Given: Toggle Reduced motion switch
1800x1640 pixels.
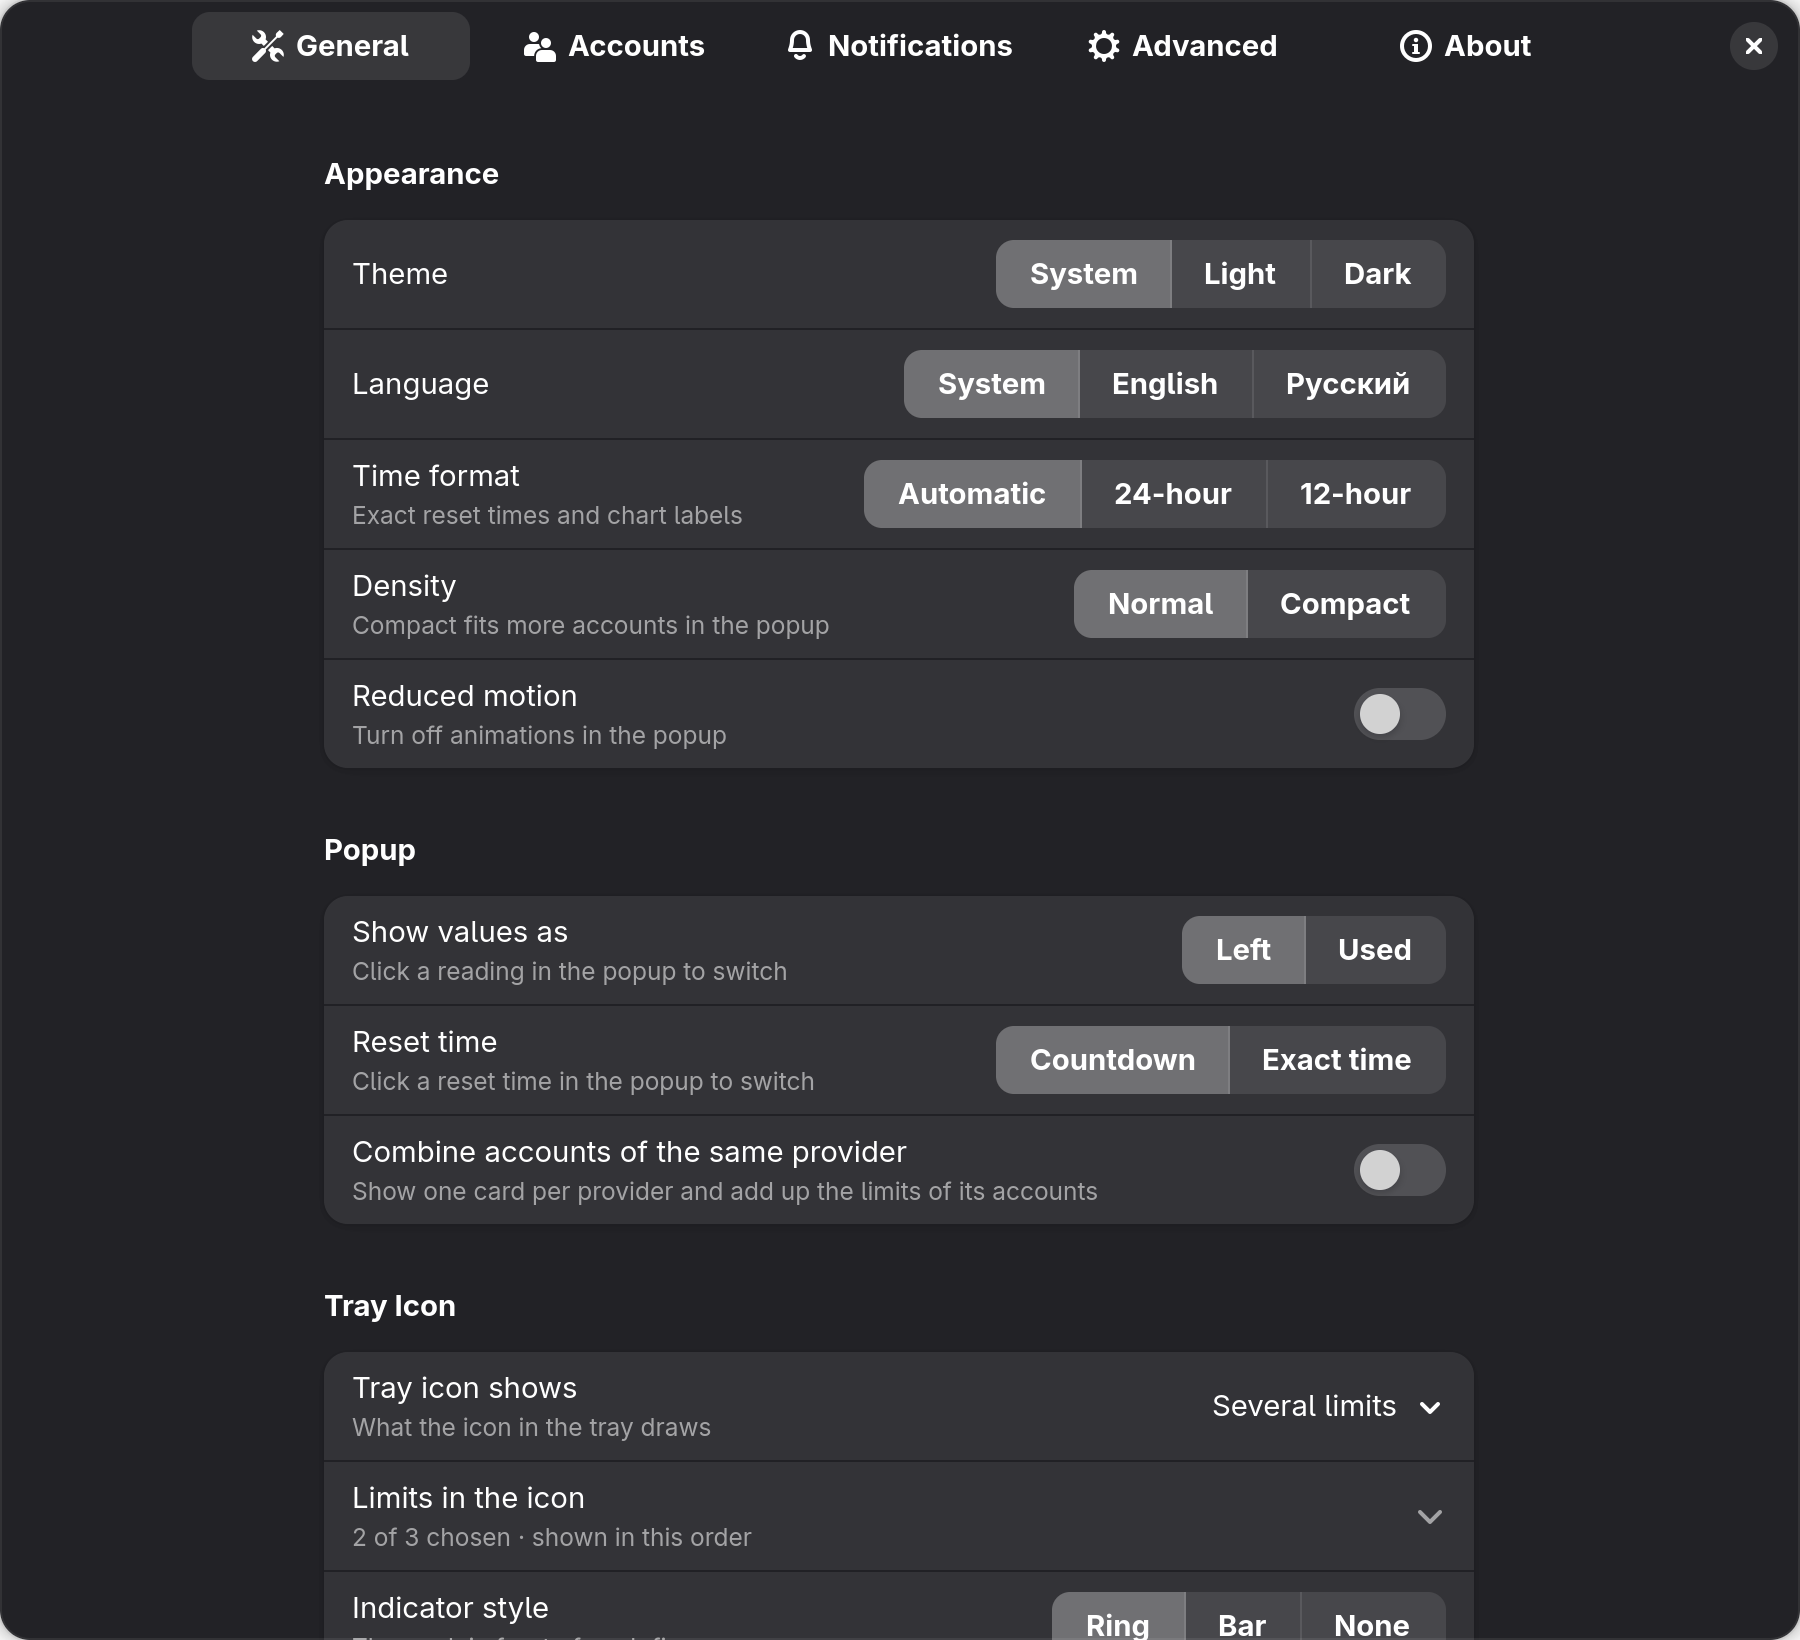Looking at the screenshot, I should [x=1400, y=714].
